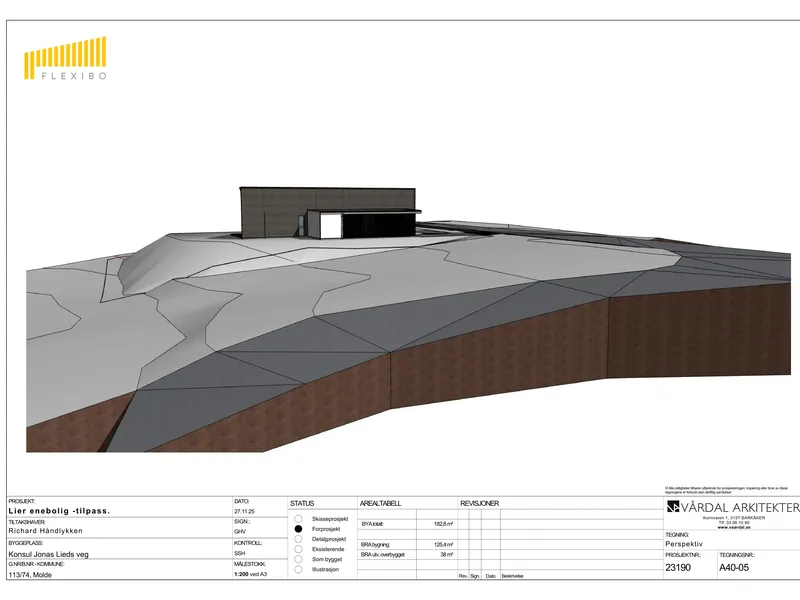Viewport: 800px width, 600px height.
Task: Click the area value '38 m²'
Action: (447, 555)
